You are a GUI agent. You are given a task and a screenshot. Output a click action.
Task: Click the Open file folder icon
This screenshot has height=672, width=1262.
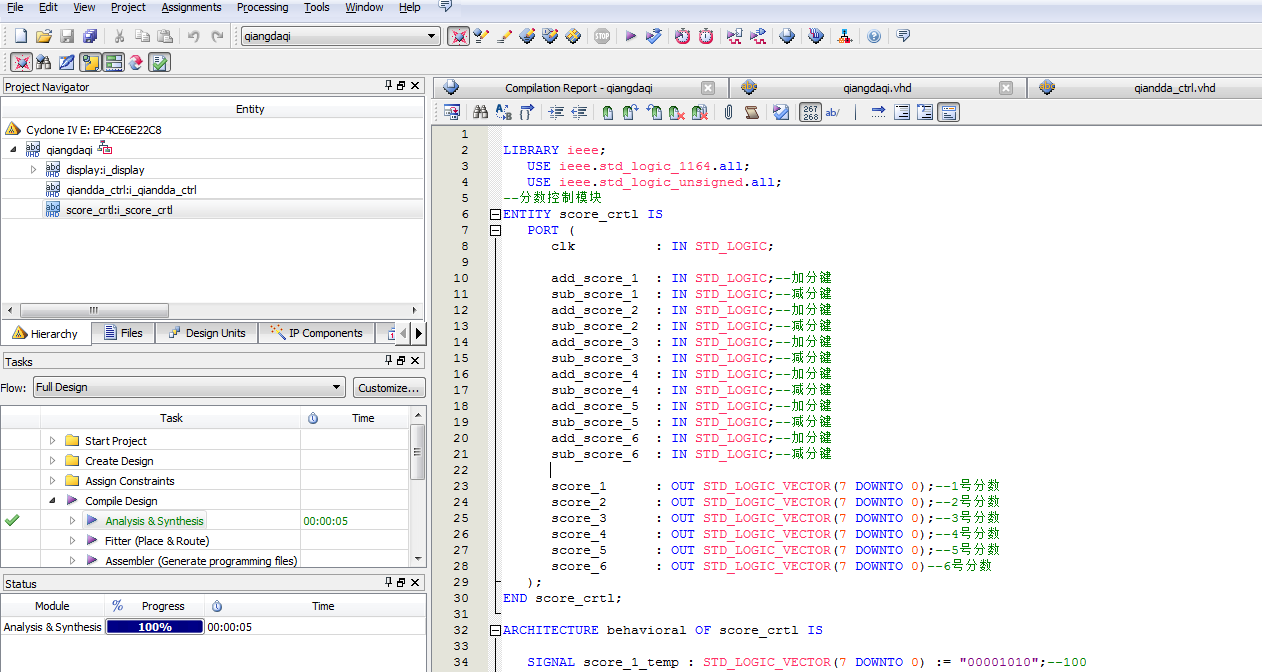pyautogui.click(x=43, y=36)
